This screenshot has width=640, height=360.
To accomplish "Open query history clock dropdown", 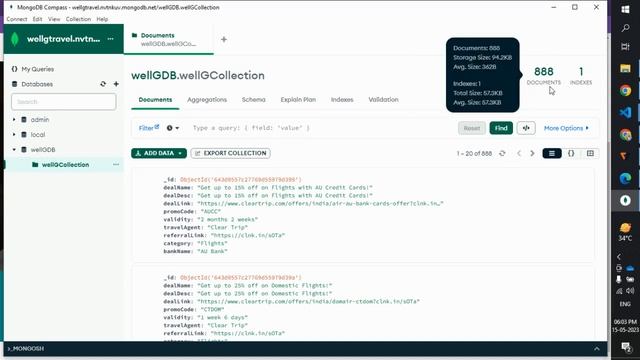I will [173, 128].
